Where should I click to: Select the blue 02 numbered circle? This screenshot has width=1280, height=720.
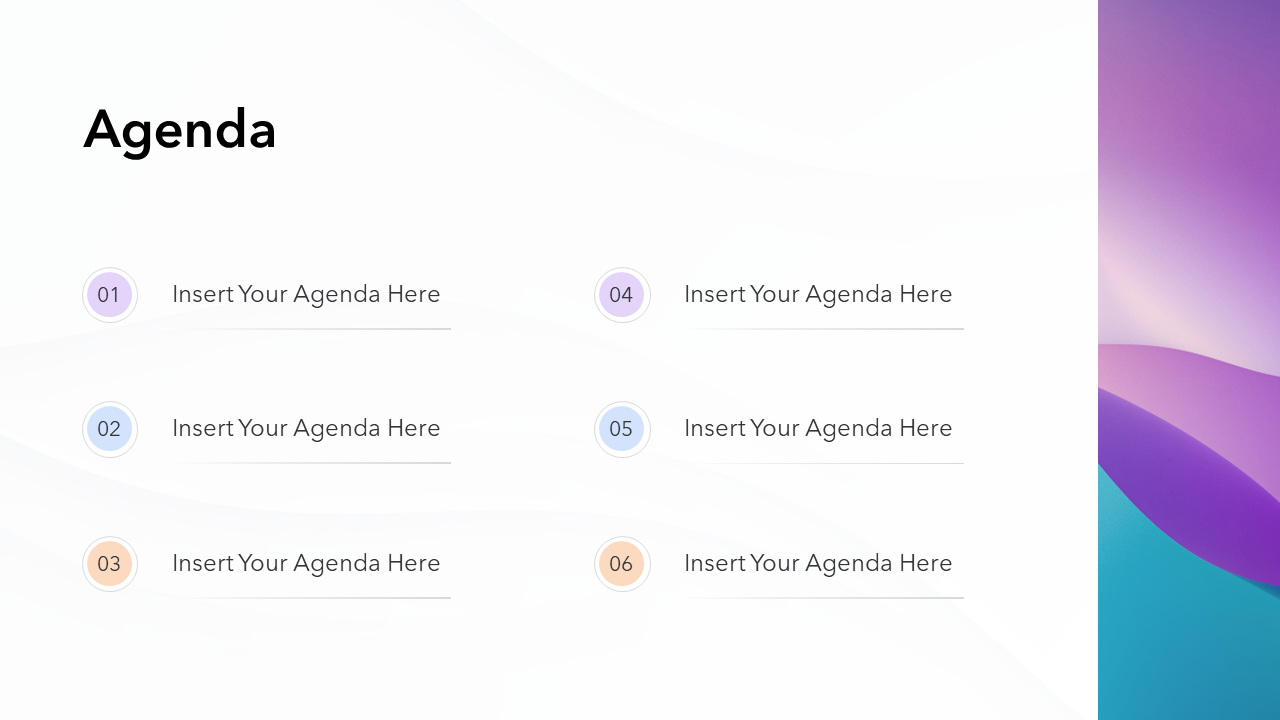pos(109,429)
